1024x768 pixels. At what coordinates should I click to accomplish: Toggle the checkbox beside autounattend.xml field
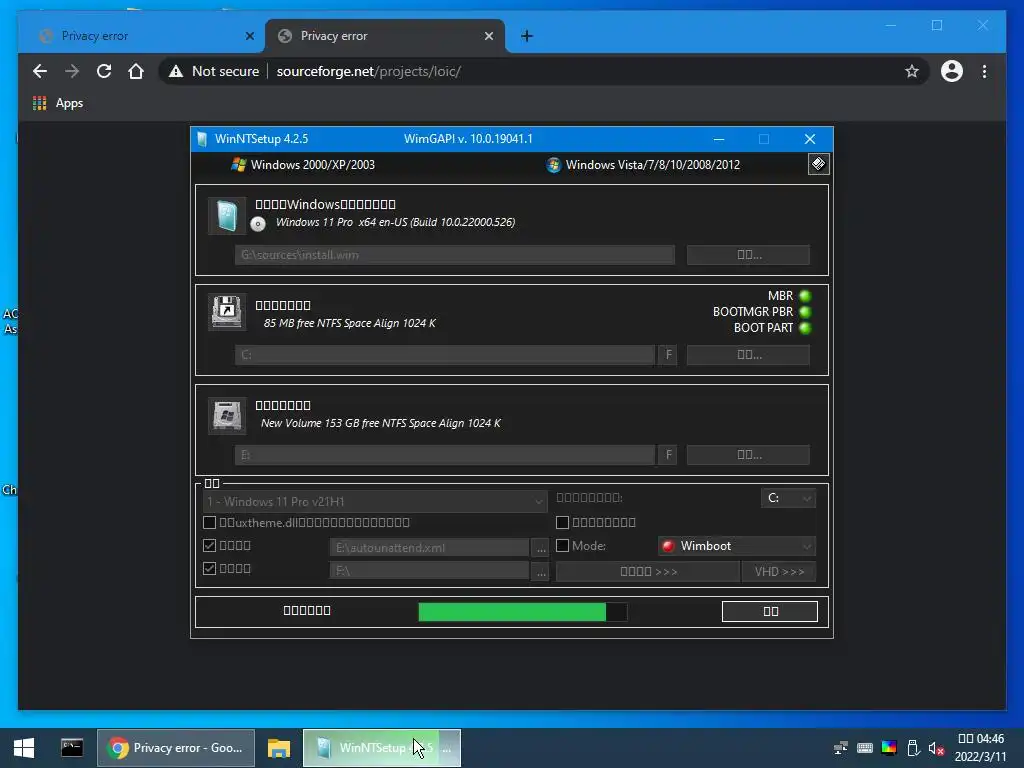coord(209,545)
